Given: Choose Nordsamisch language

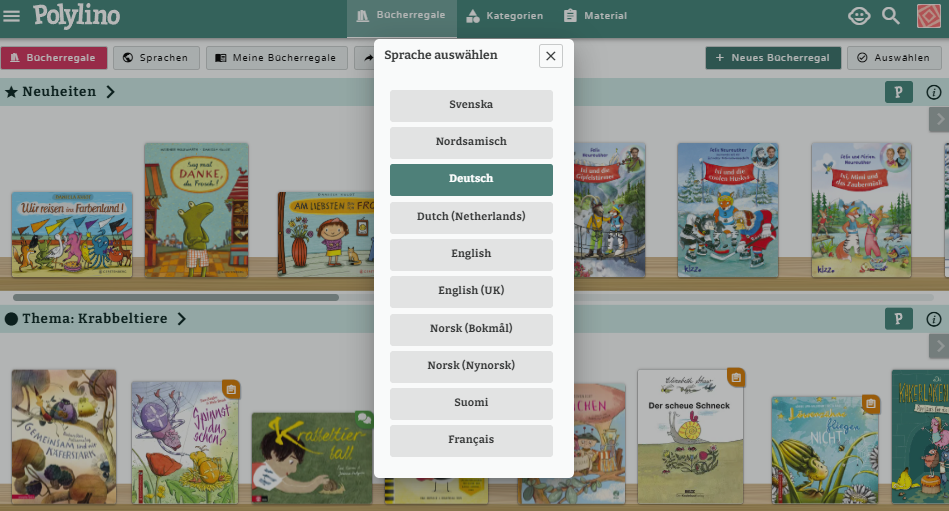Looking at the screenshot, I should tap(471, 142).
